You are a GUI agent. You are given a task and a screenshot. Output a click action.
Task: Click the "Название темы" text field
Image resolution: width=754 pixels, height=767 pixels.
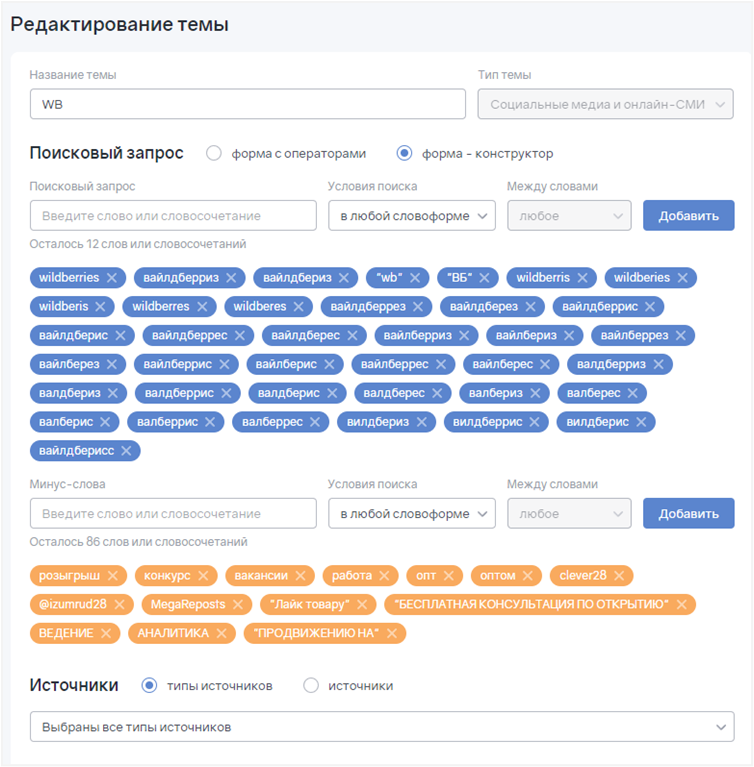[x=247, y=105]
